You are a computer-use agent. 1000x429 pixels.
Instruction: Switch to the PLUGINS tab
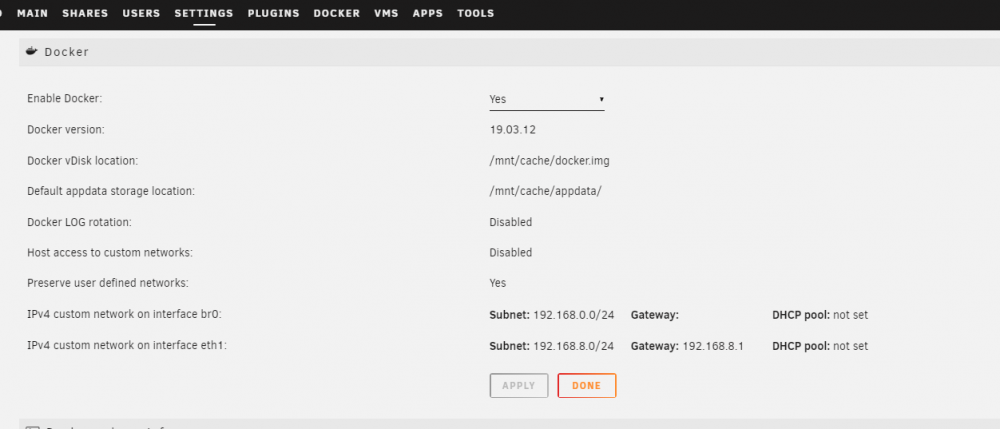pos(274,13)
